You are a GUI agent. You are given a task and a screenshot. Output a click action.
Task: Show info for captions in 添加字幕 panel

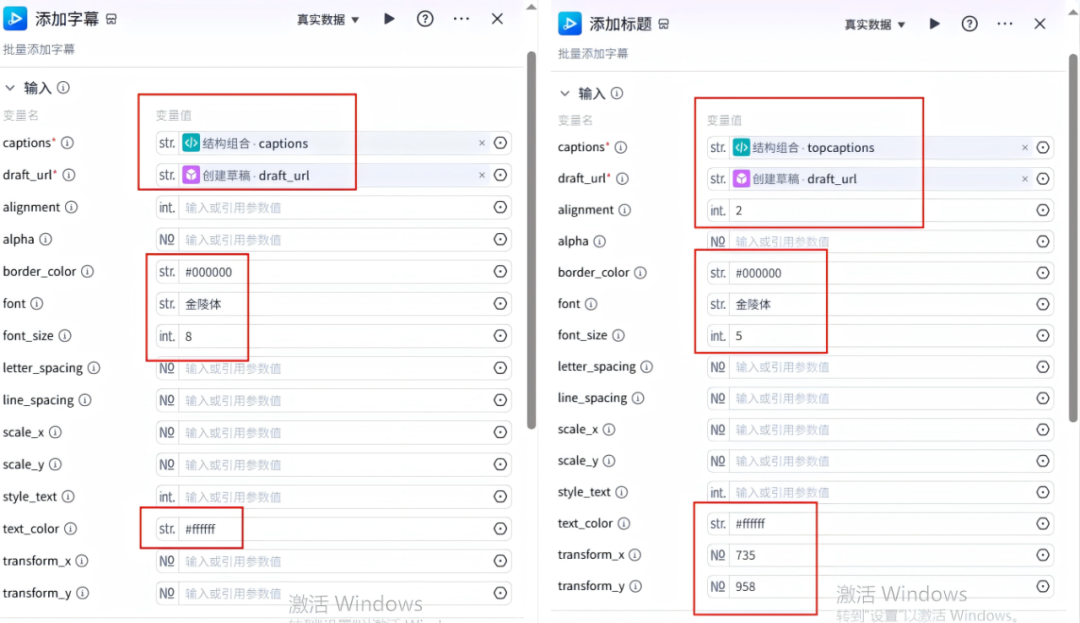(68, 142)
